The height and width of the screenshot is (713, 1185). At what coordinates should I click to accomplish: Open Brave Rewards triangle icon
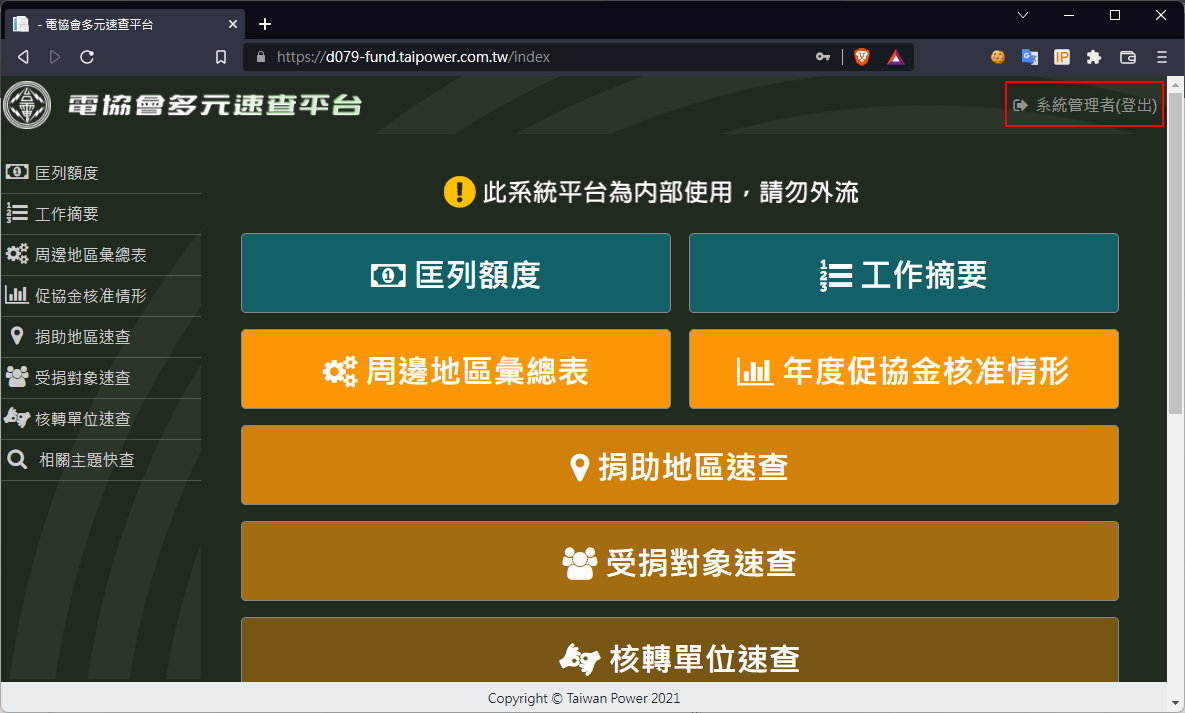click(896, 57)
